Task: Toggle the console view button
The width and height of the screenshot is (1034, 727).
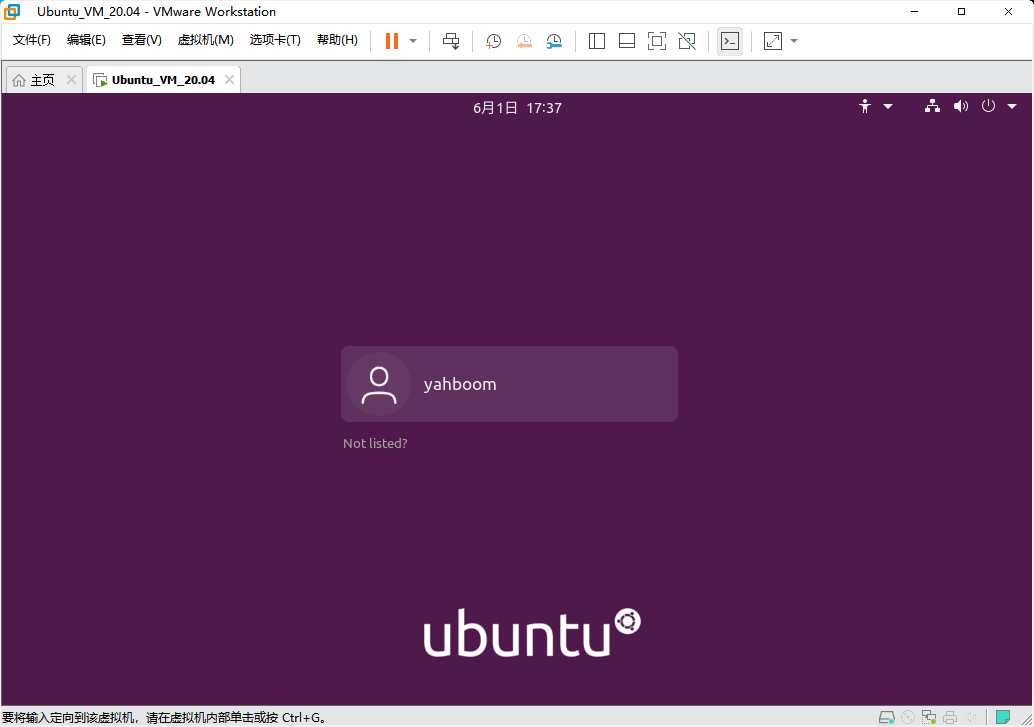Action: pyautogui.click(x=730, y=41)
